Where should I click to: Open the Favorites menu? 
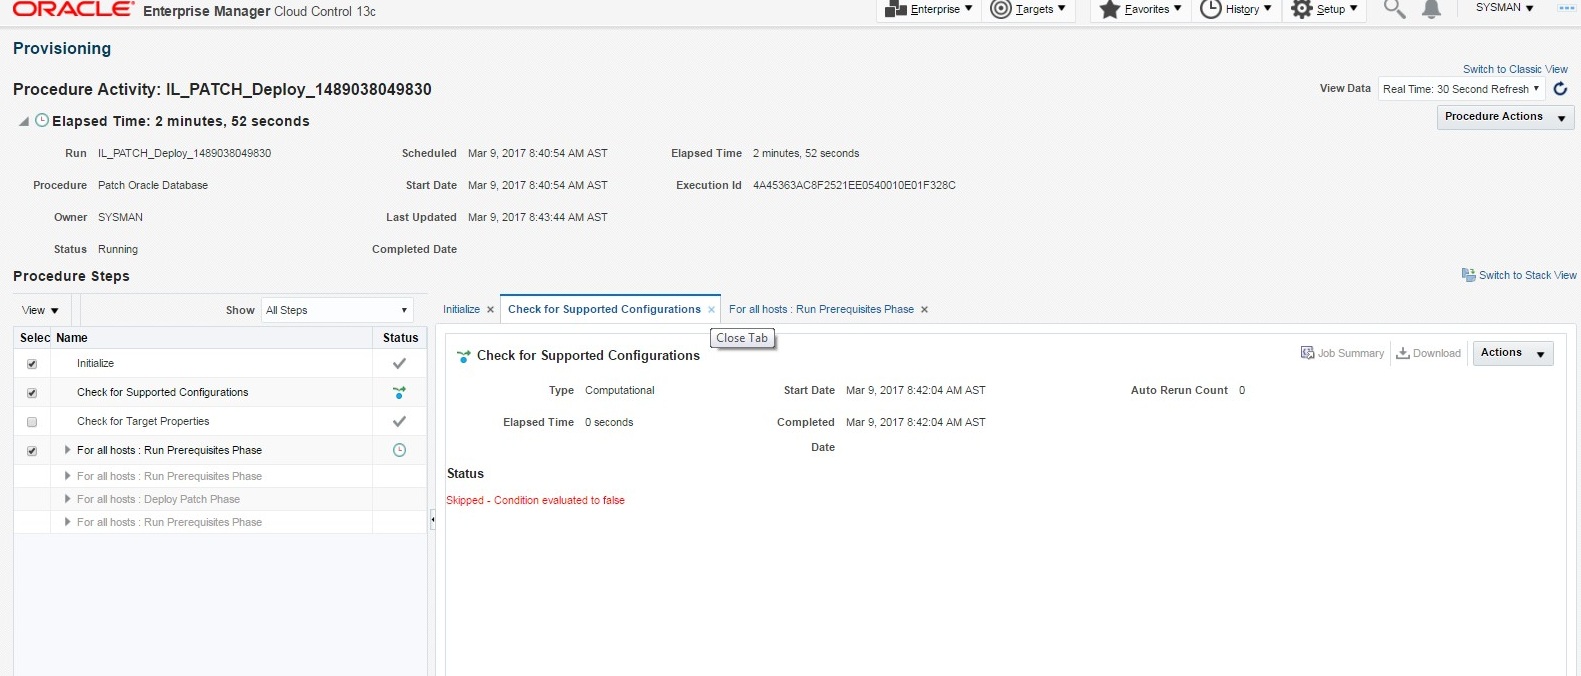pos(1140,10)
